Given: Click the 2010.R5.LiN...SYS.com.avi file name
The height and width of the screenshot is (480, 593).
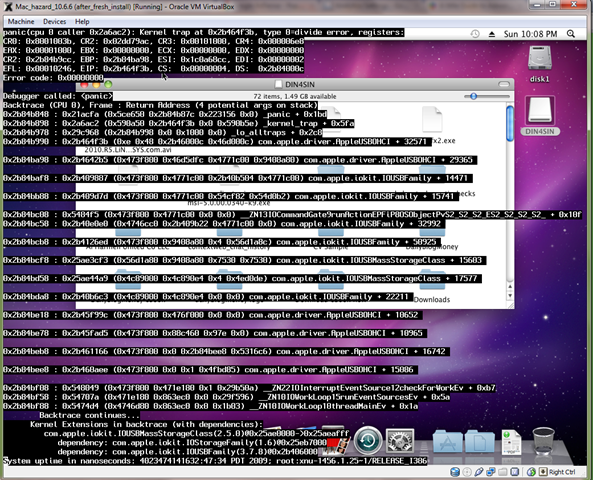Looking at the screenshot, I should point(128,150).
